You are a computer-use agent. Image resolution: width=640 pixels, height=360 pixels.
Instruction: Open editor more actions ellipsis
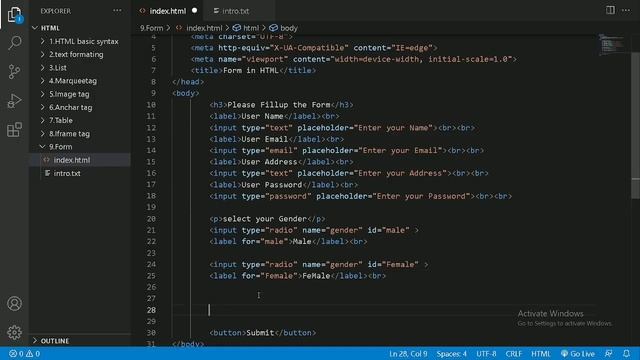tap(626, 10)
